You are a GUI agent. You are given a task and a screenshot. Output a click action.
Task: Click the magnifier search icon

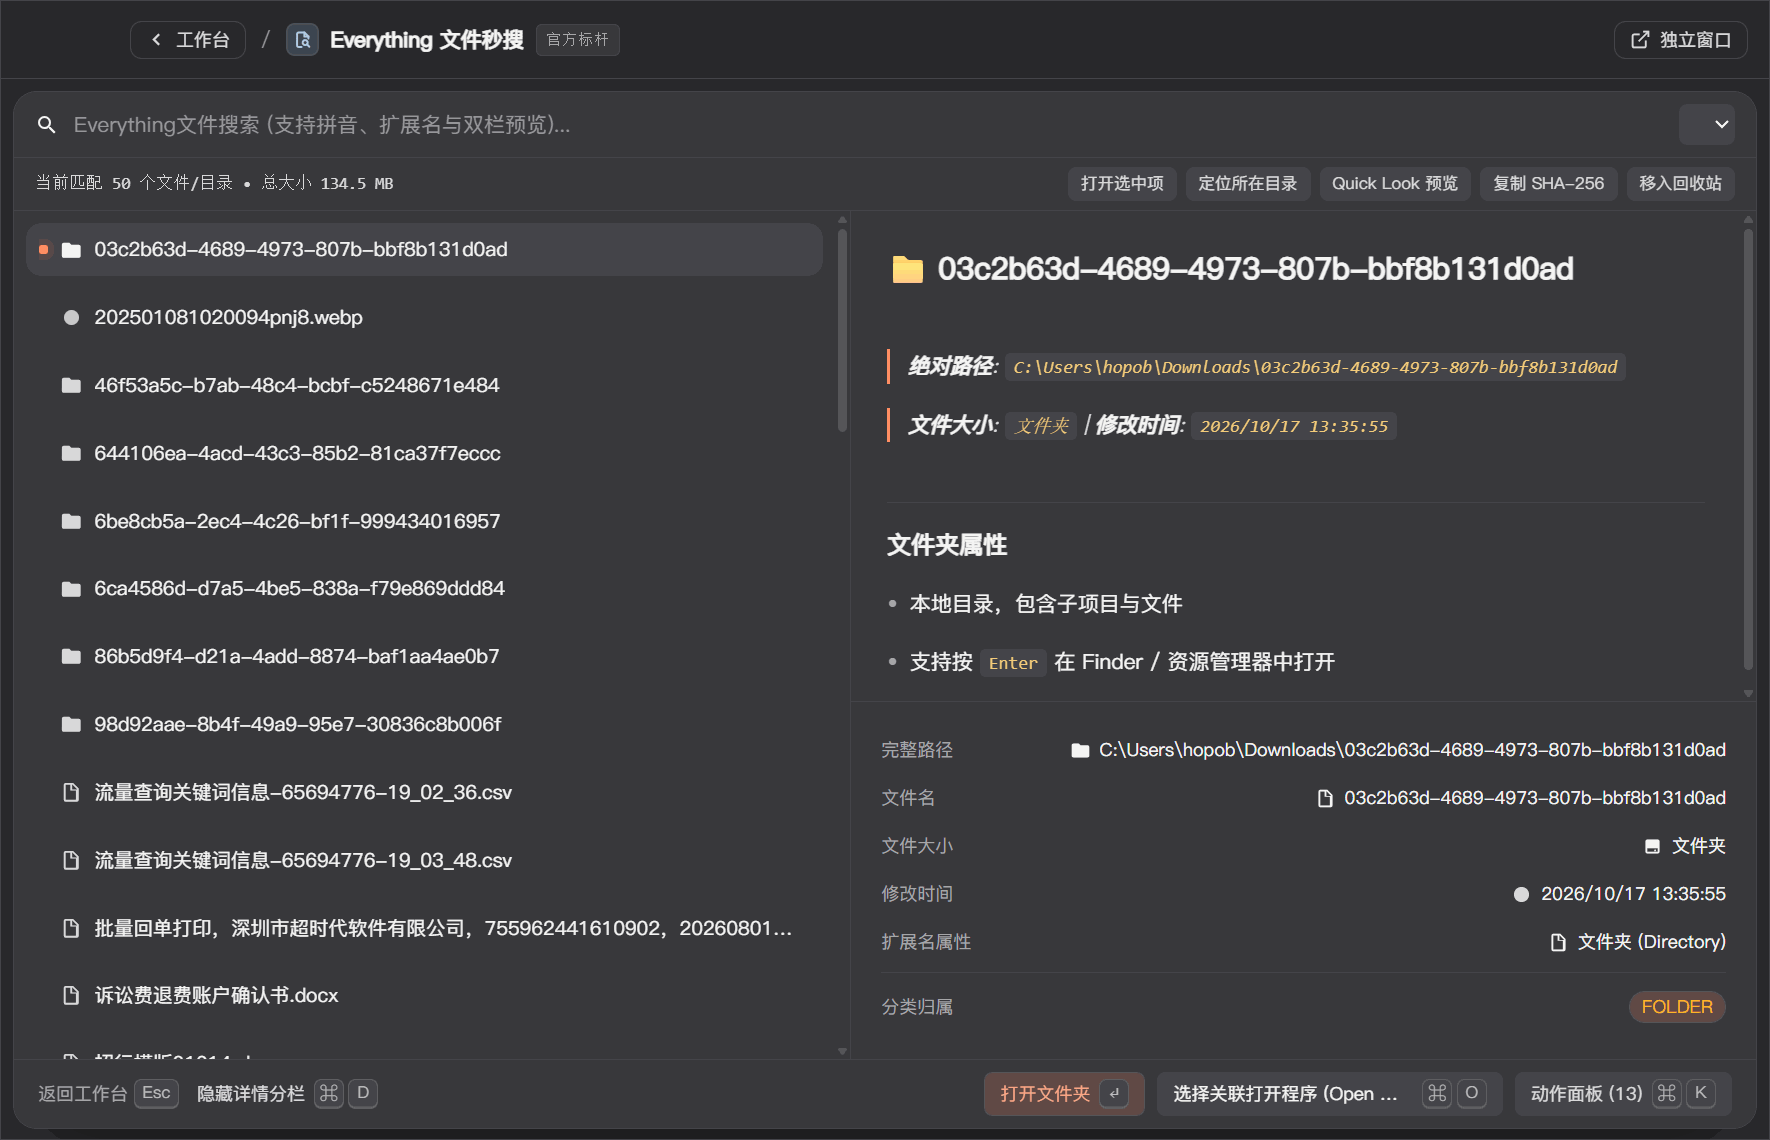[x=46, y=125]
